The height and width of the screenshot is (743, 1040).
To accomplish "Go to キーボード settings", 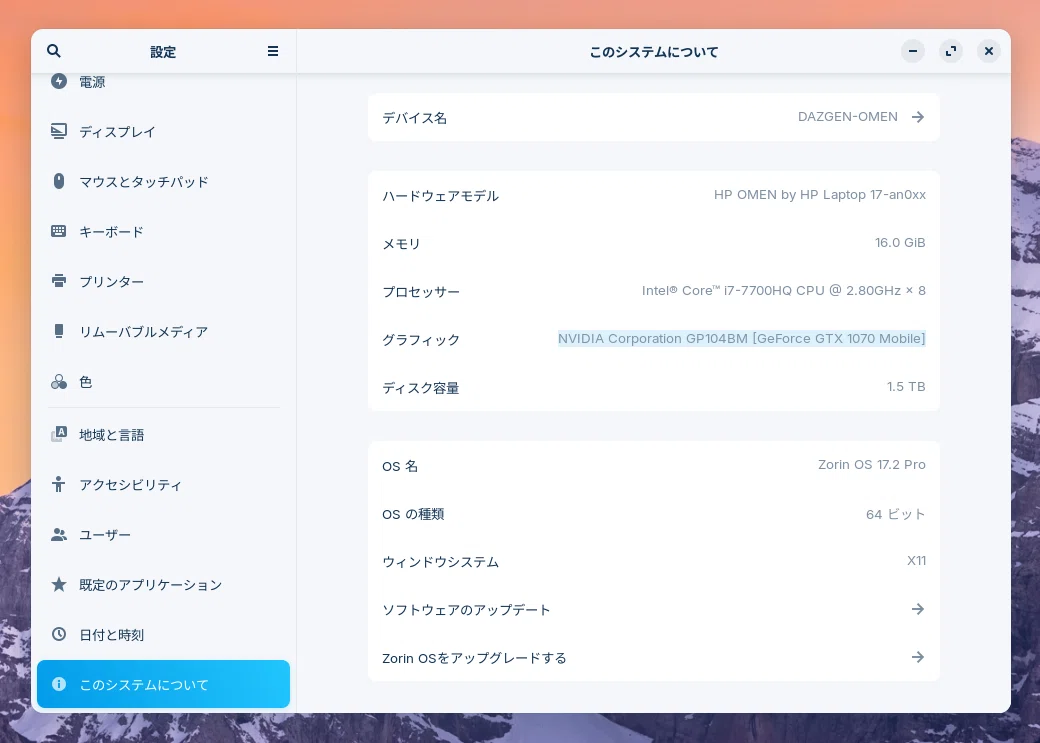I will (x=163, y=232).
